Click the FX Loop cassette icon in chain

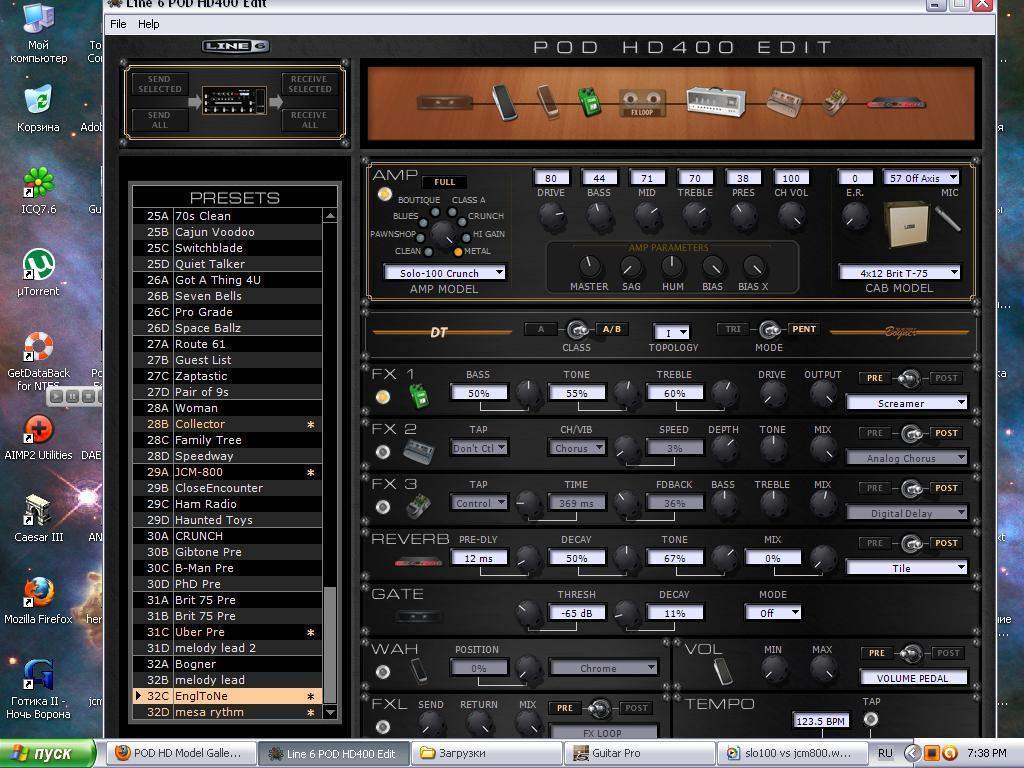[x=642, y=102]
